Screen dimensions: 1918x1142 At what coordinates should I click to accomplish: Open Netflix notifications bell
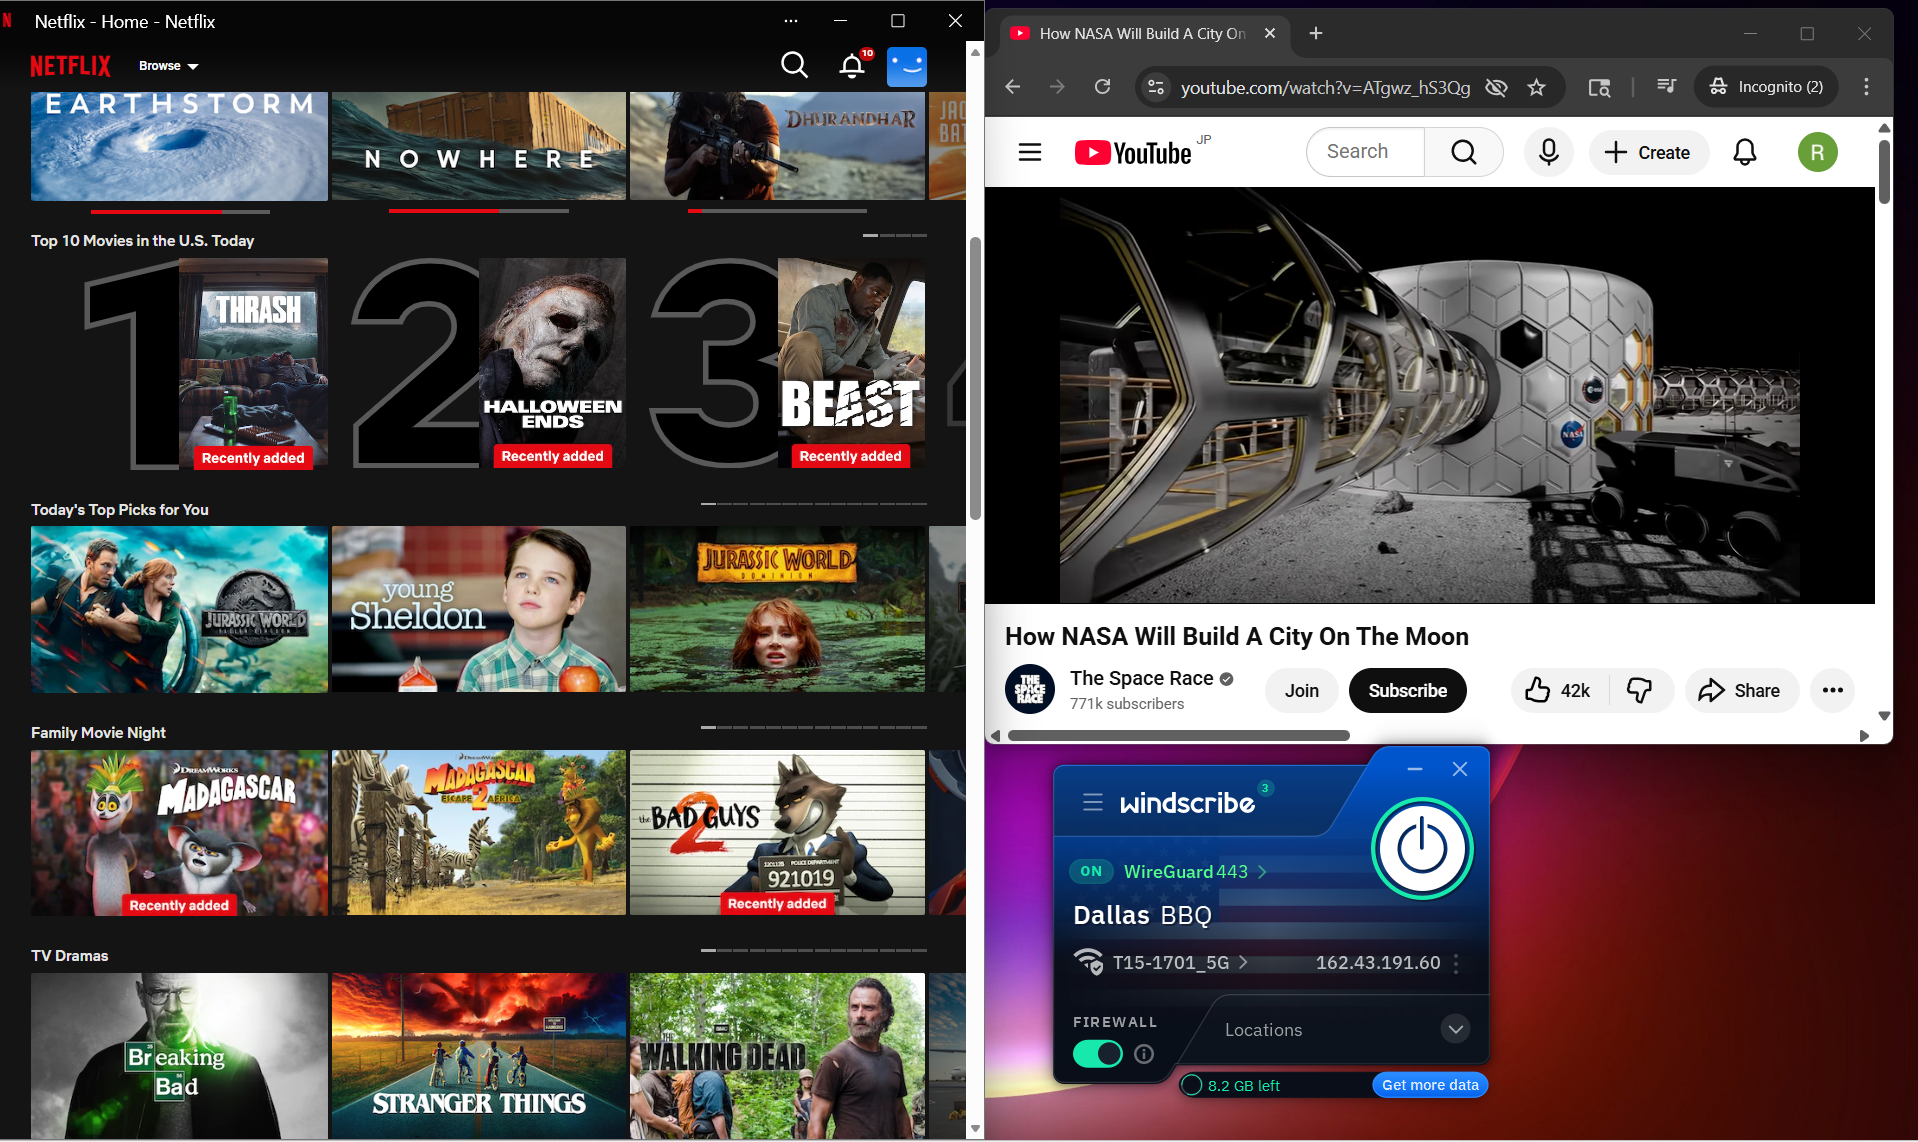(x=852, y=66)
